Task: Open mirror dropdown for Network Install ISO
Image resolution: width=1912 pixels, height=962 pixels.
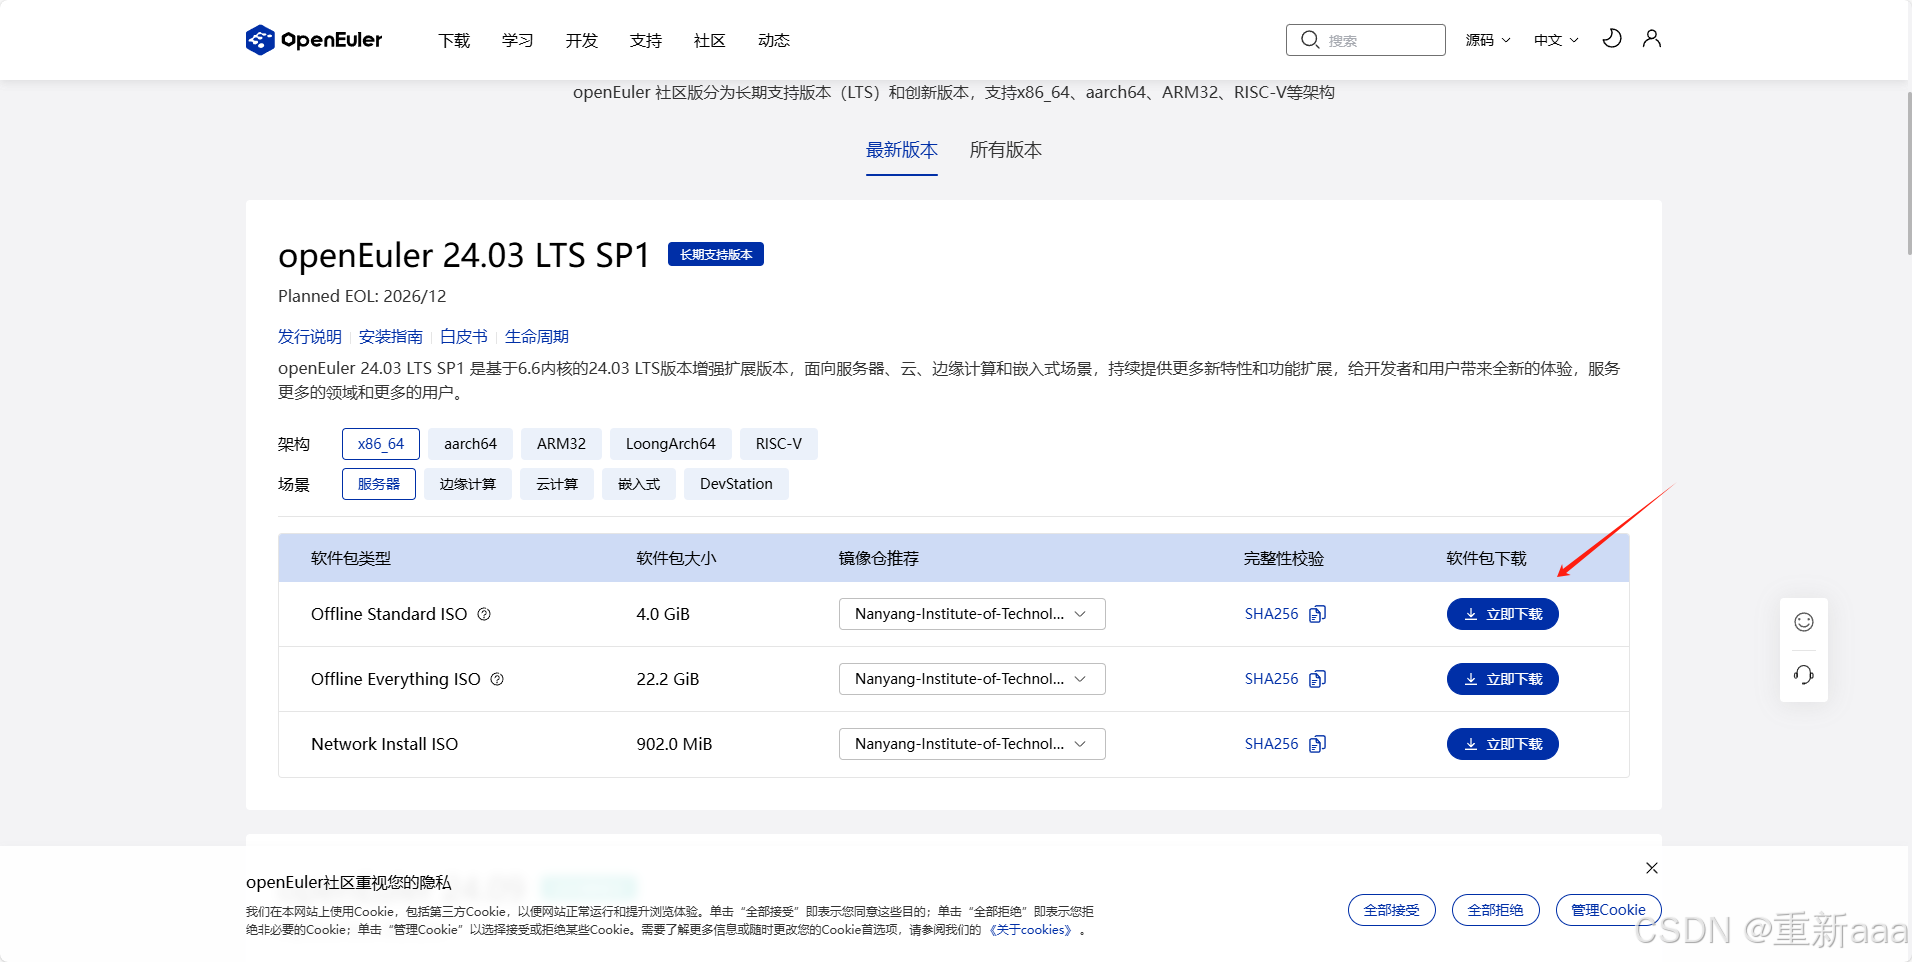Action: [x=972, y=744]
